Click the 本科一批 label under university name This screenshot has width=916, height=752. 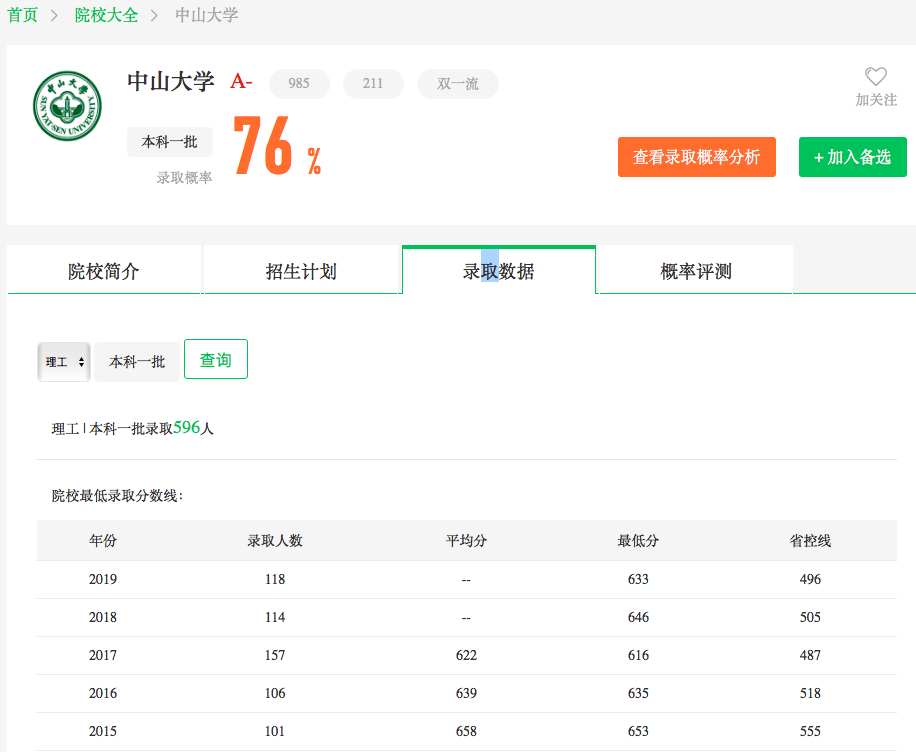tap(169, 142)
